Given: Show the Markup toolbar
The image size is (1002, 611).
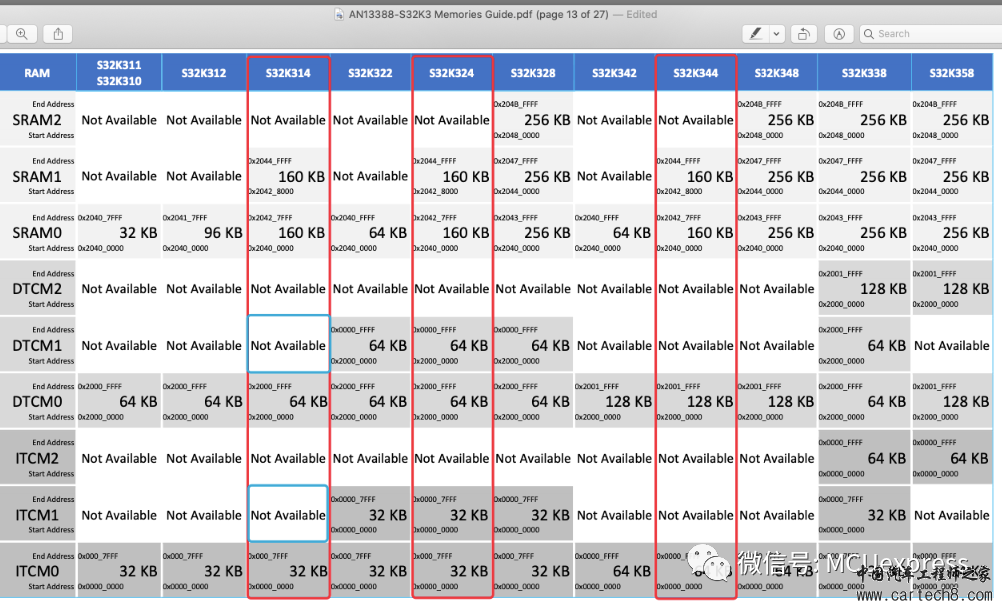Looking at the screenshot, I should (839, 34).
